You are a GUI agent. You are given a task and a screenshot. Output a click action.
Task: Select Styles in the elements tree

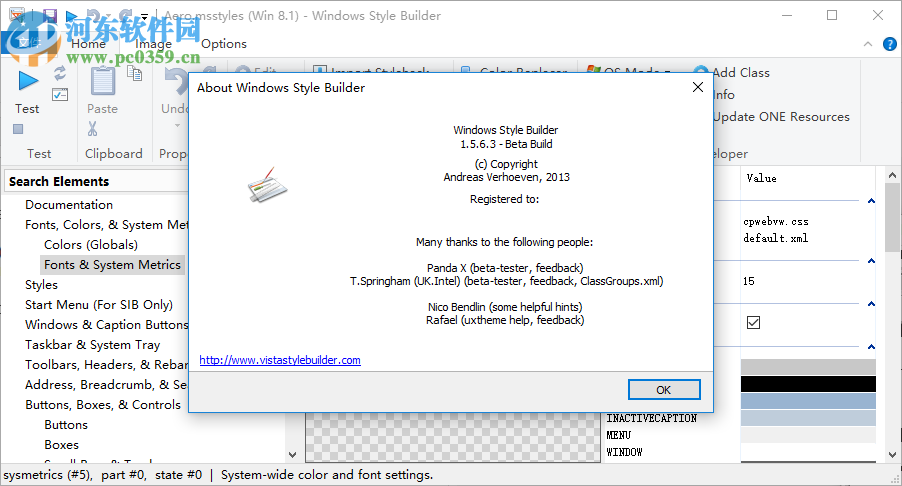coord(41,285)
